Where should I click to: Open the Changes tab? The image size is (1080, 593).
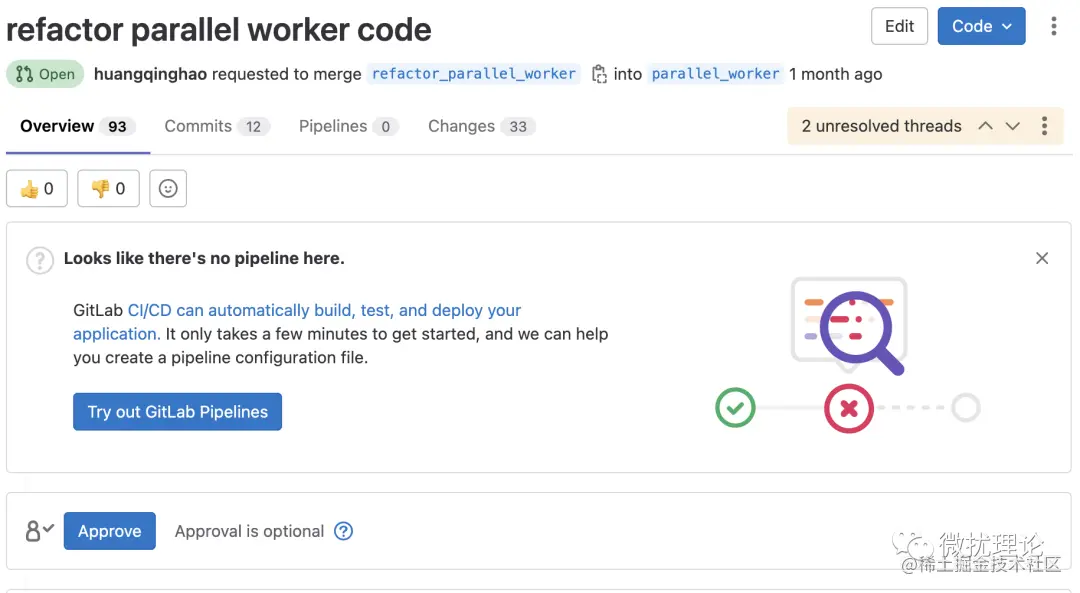coord(481,126)
